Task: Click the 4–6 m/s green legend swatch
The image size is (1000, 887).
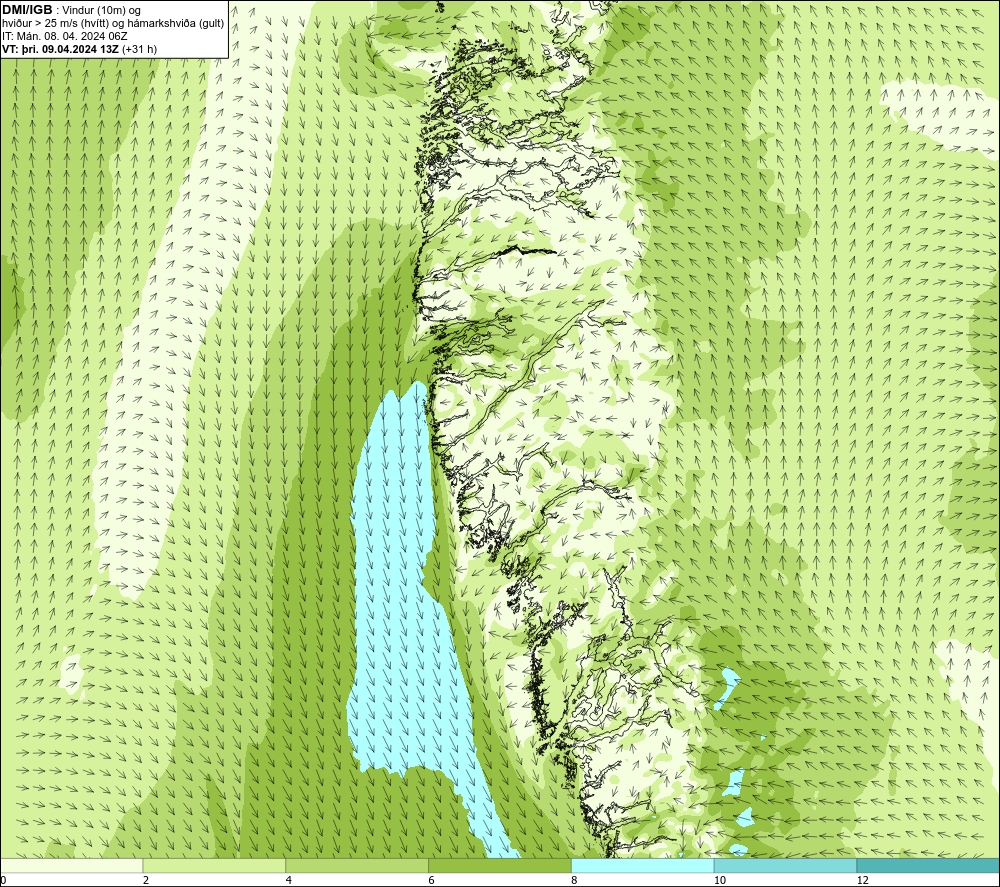Action: click(357, 865)
